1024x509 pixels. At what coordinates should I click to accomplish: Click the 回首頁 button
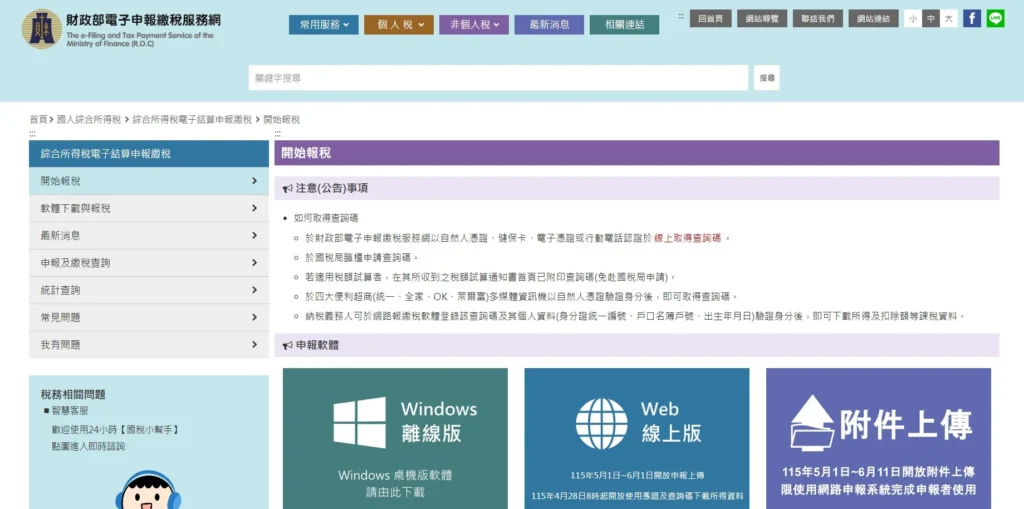tap(711, 18)
